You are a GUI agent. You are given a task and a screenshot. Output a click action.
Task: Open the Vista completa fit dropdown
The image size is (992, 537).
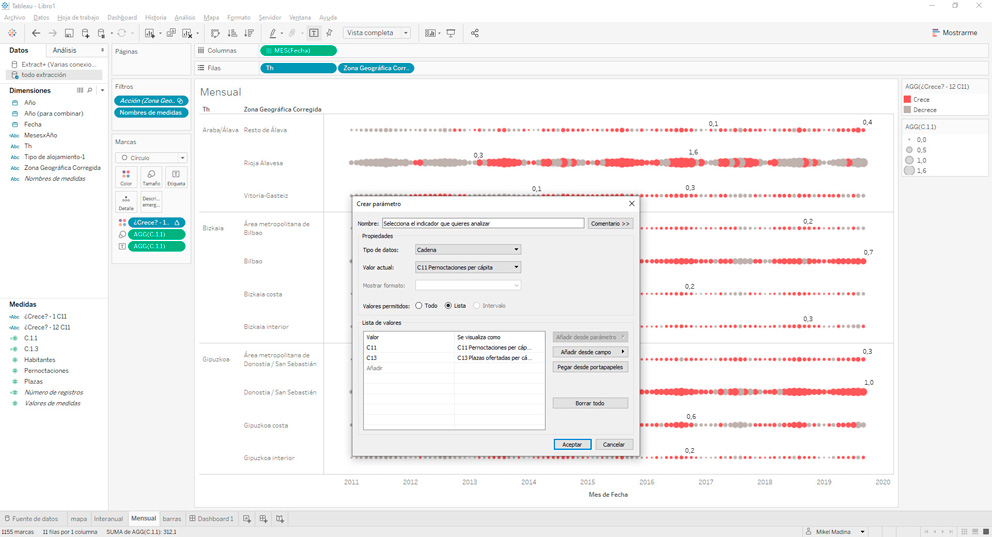pos(377,33)
